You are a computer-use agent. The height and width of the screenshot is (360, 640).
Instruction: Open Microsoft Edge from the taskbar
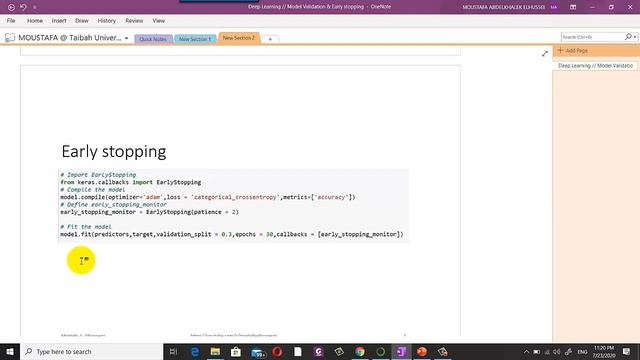point(195,351)
